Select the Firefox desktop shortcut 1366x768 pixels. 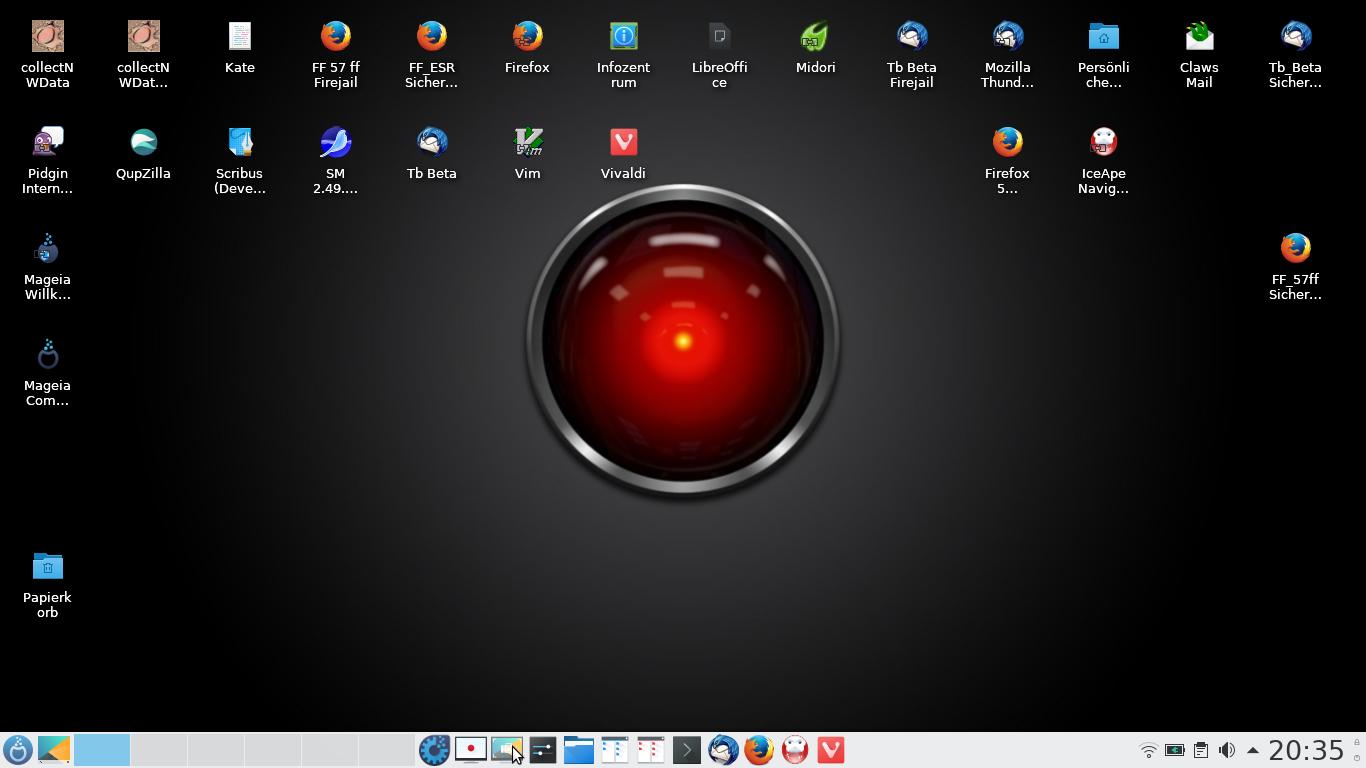point(527,47)
